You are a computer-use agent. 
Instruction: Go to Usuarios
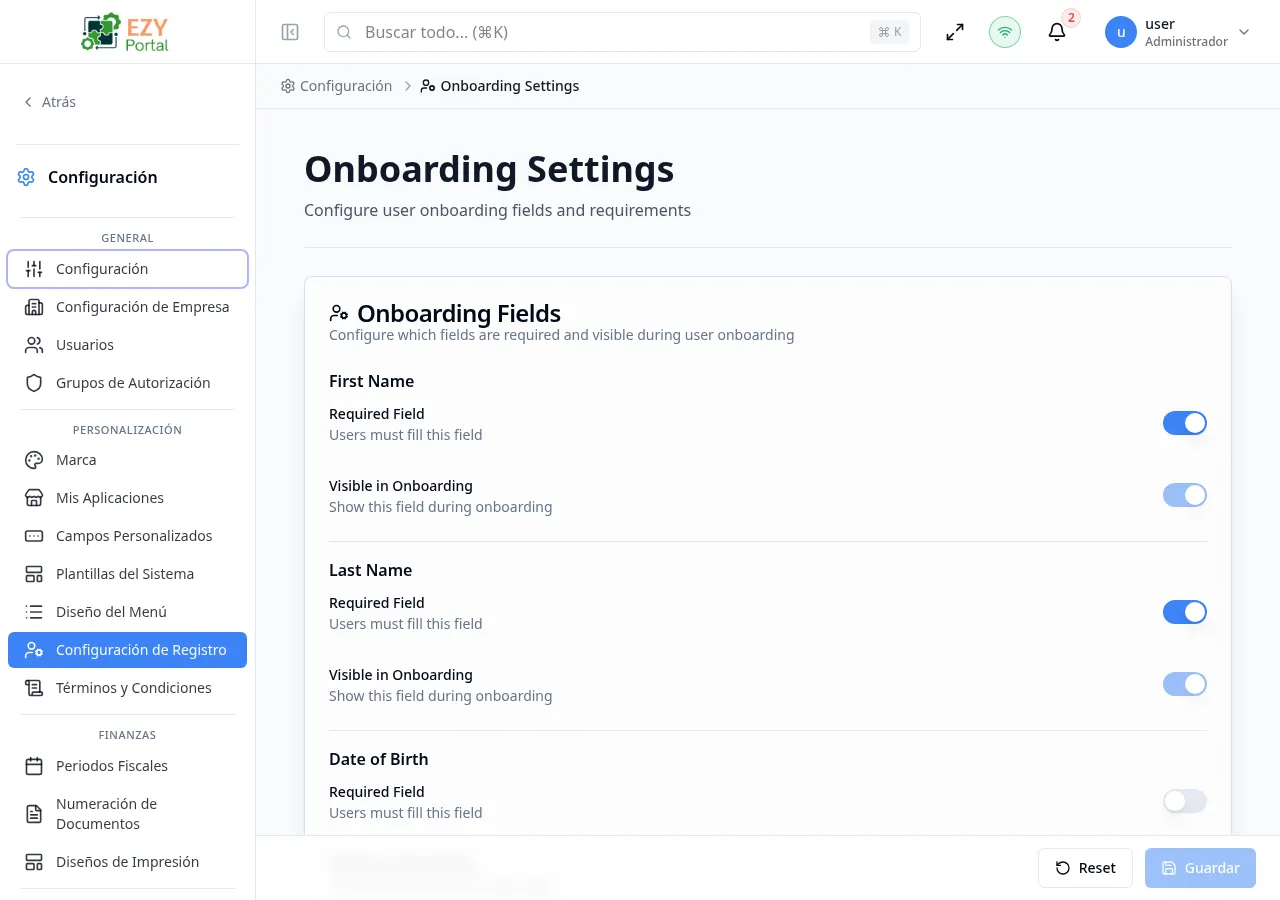pyautogui.click(x=127, y=345)
